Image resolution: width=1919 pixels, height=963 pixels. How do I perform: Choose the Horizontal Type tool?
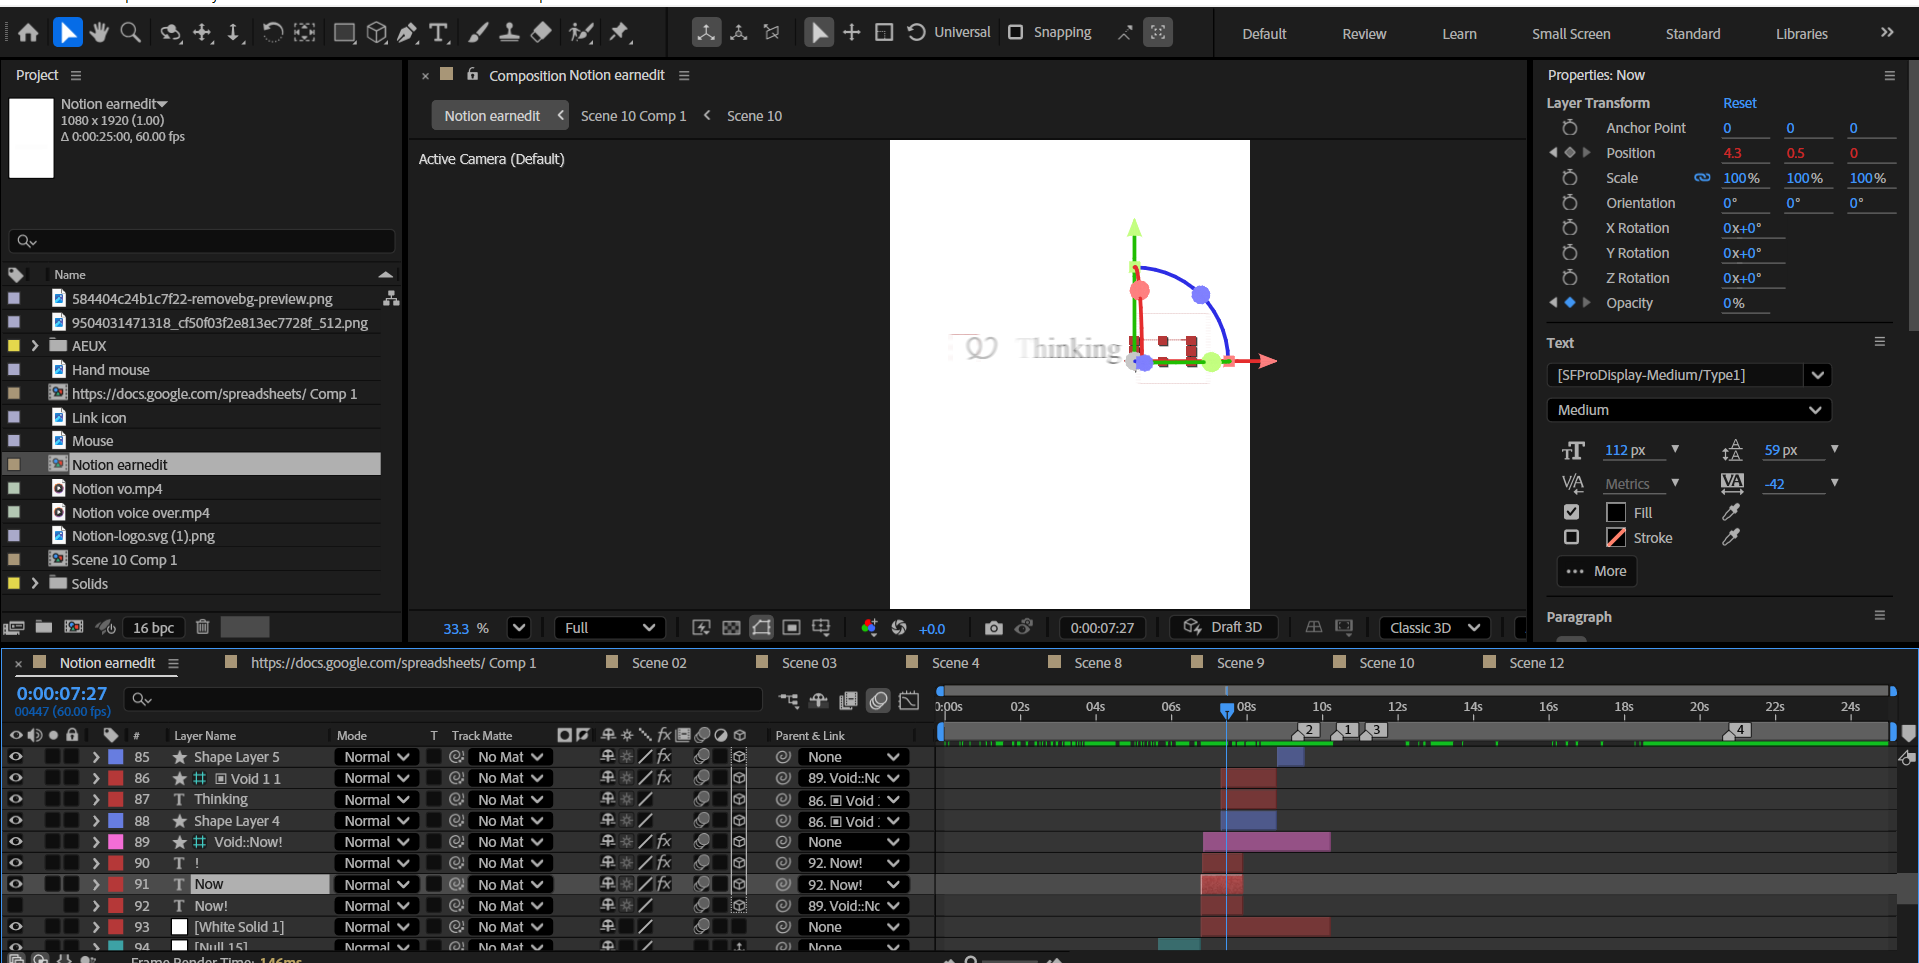[x=438, y=33]
